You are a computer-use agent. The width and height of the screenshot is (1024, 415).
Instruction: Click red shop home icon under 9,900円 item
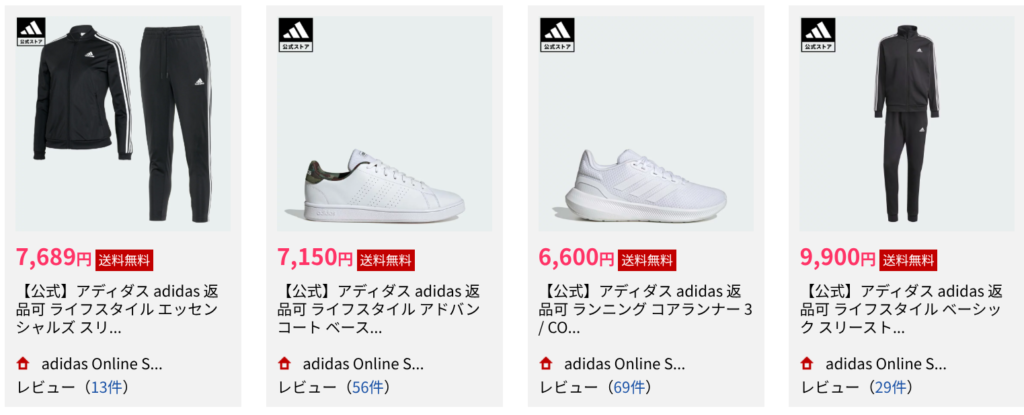coord(807,363)
